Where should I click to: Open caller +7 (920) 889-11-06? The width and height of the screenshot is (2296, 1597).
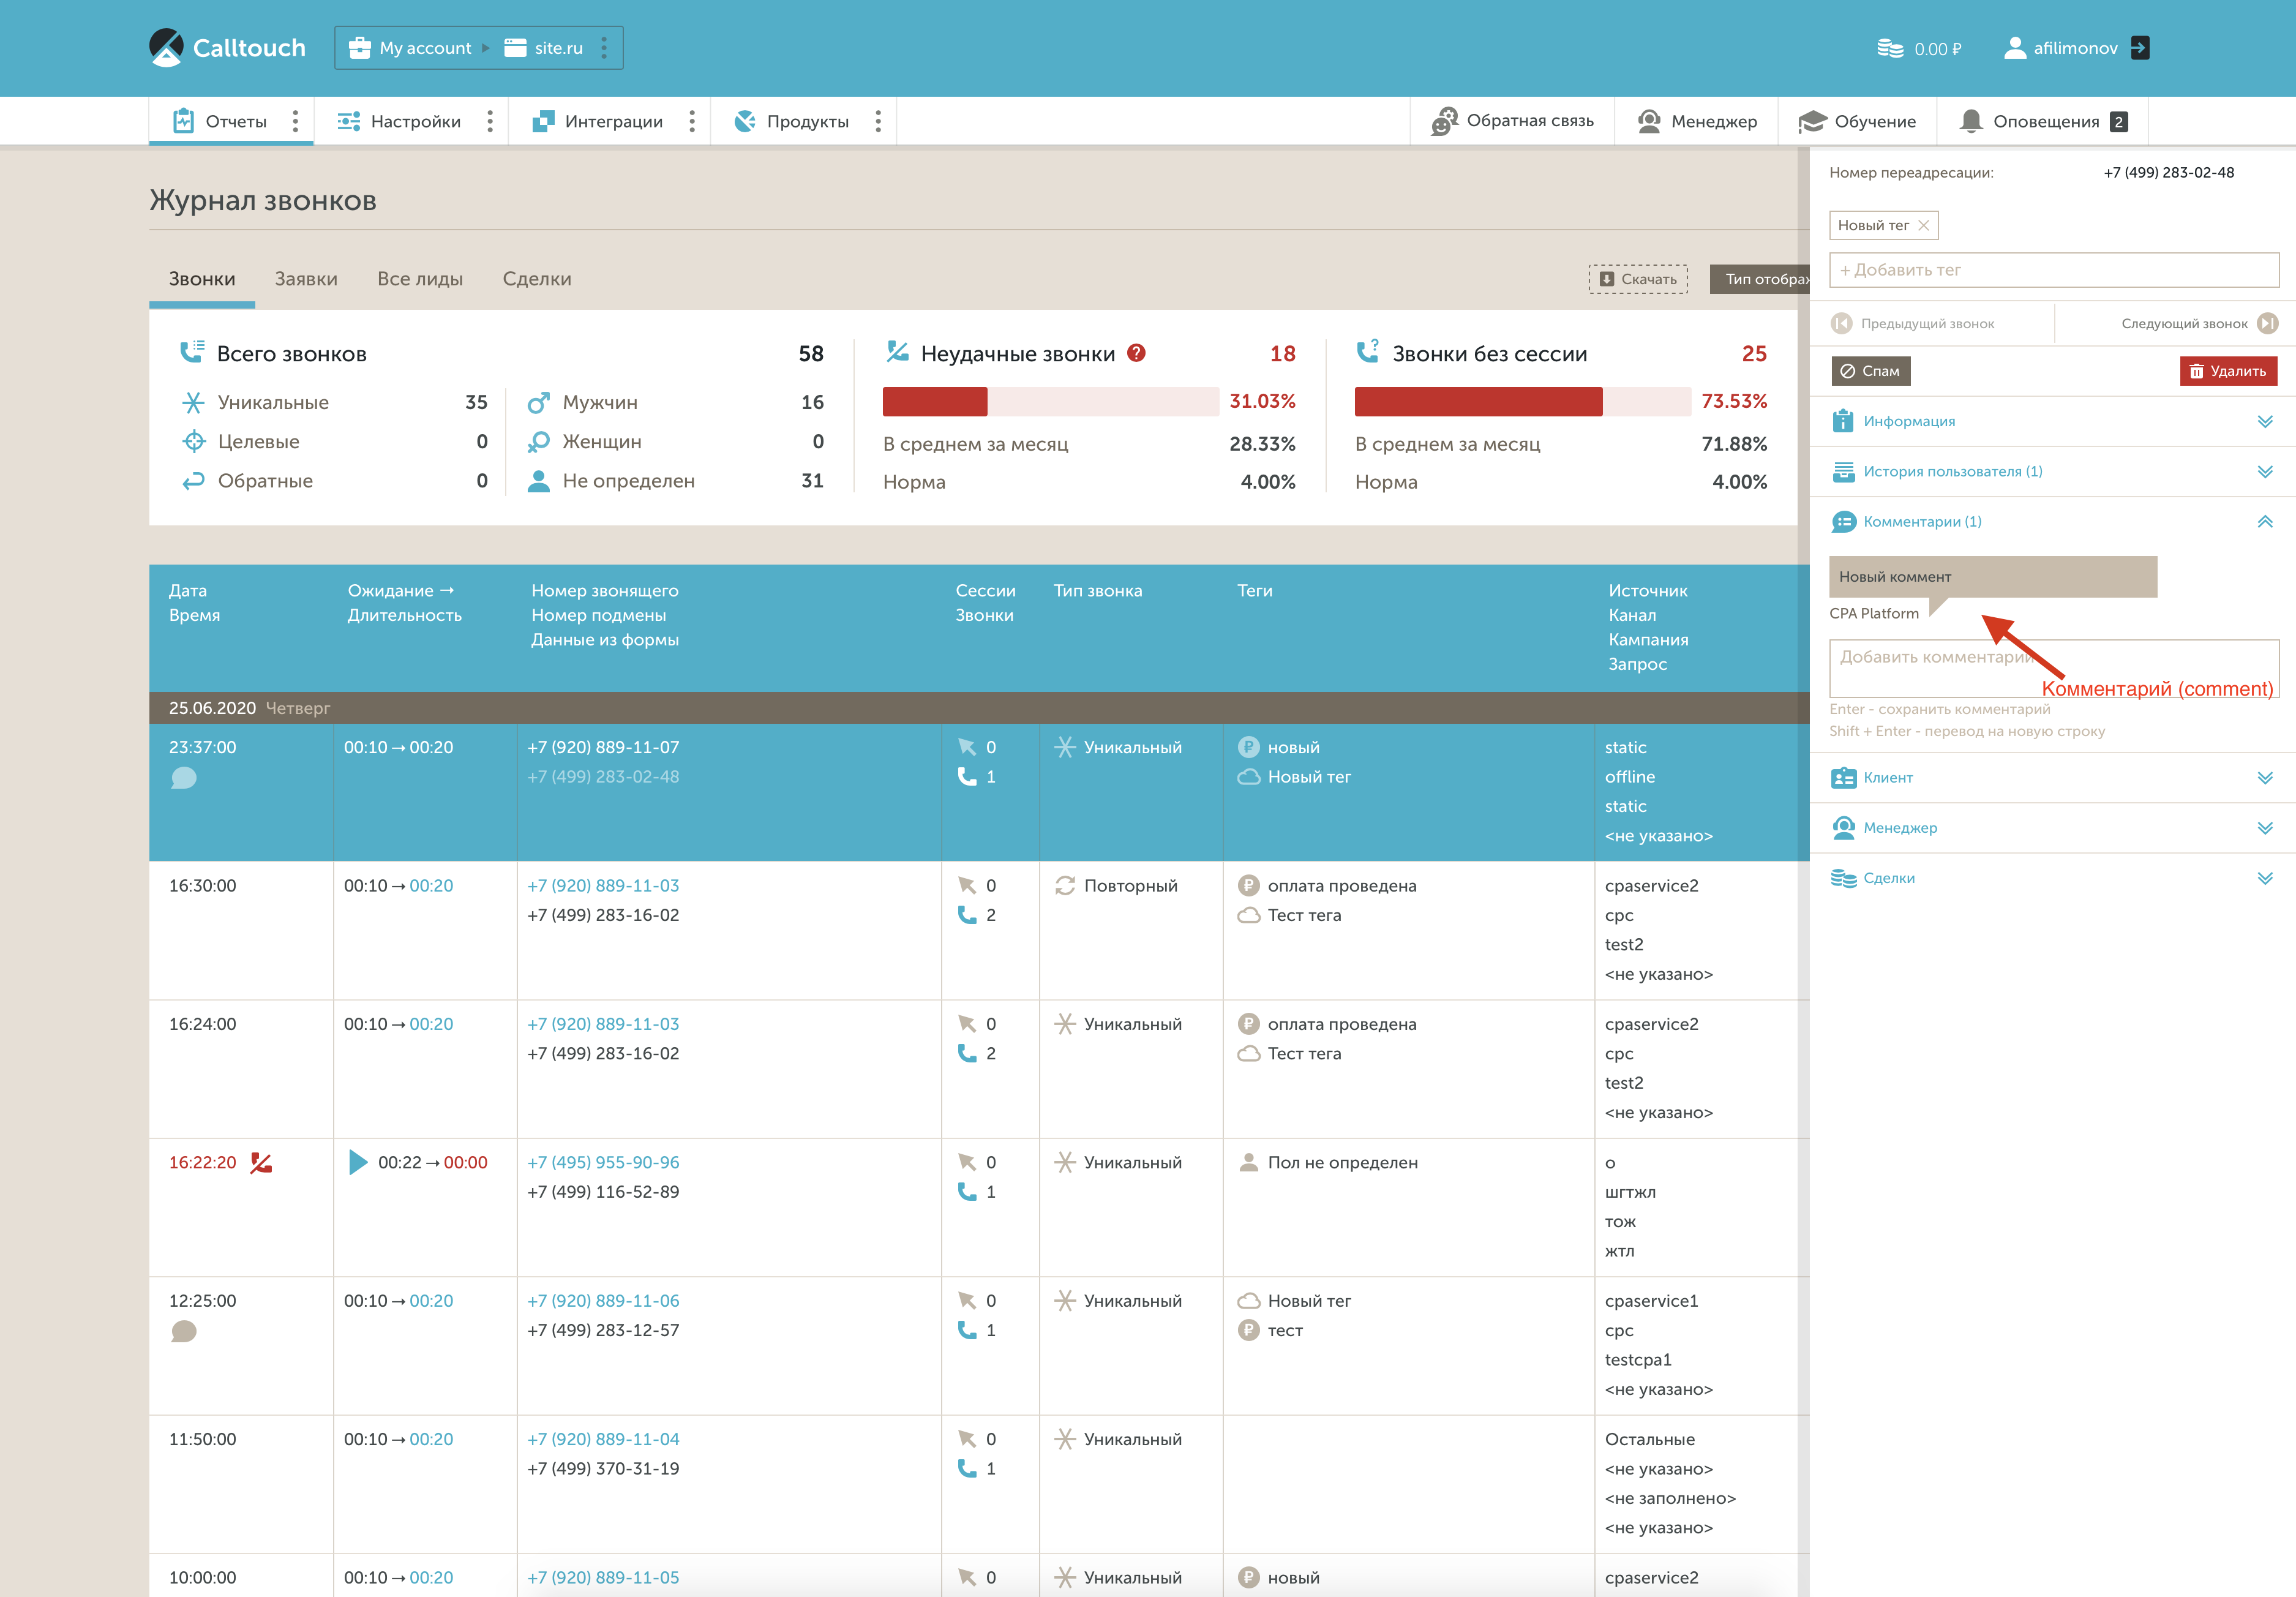[603, 1300]
